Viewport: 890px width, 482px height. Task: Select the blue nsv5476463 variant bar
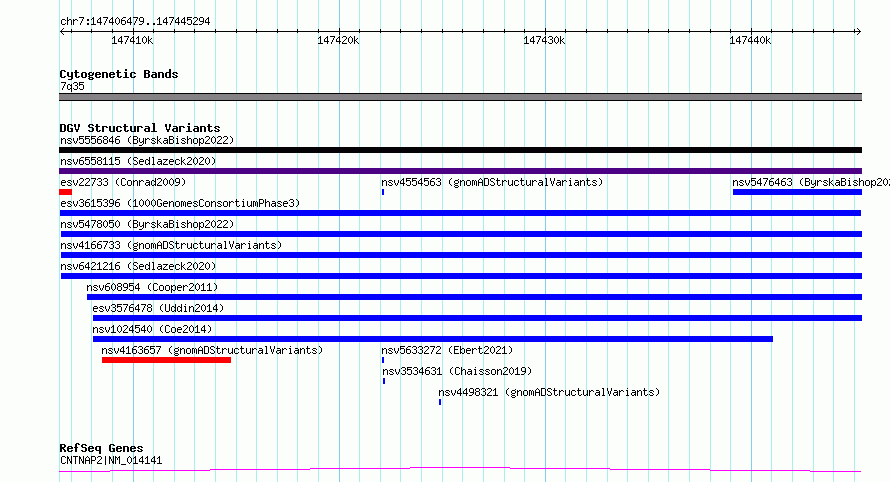pyautogui.click(x=797, y=192)
